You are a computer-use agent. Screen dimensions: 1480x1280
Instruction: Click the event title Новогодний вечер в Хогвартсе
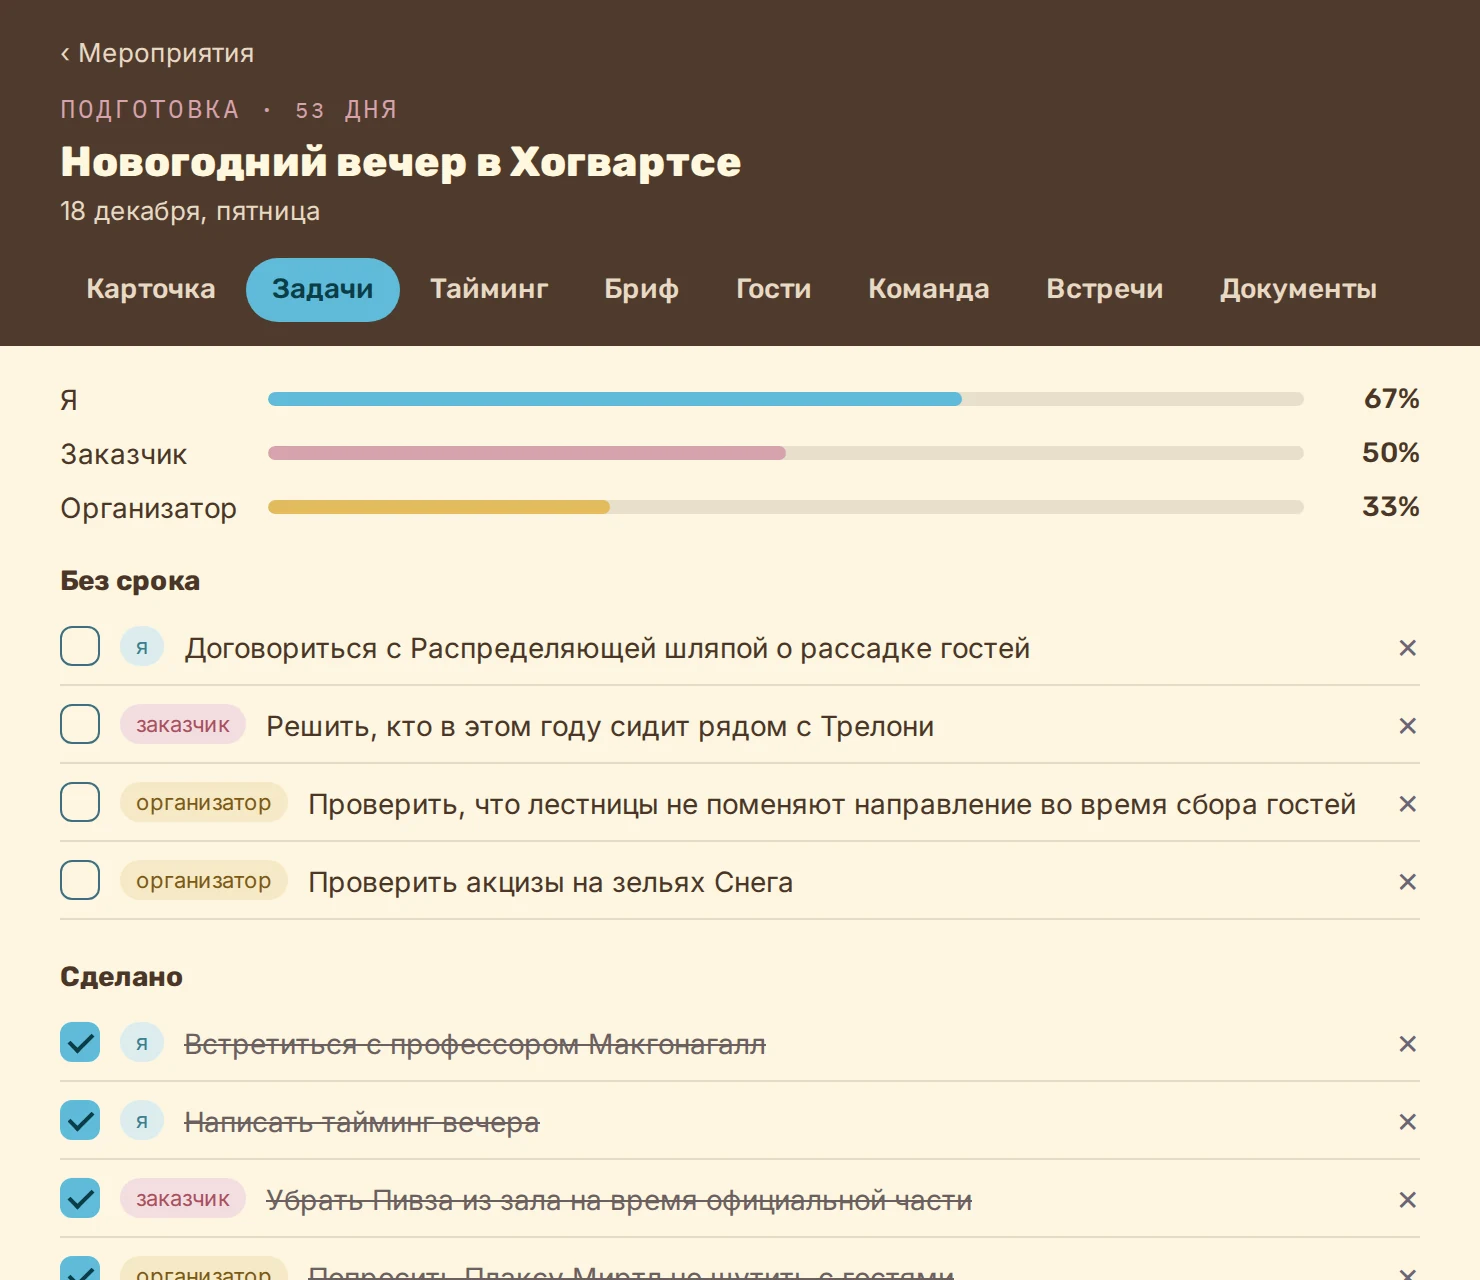tap(400, 162)
